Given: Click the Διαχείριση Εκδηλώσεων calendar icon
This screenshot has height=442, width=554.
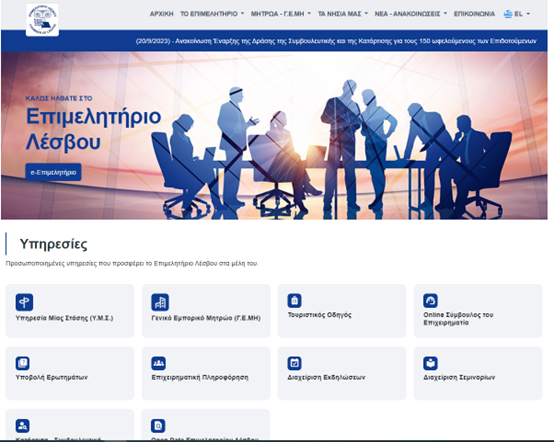Looking at the screenshot, I should 294,363.
